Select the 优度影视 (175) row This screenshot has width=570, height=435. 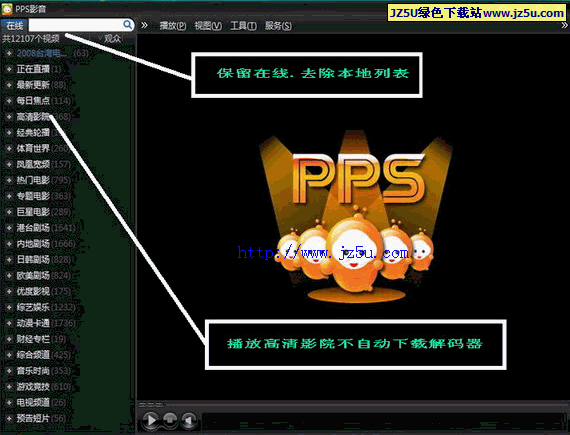point(44,291)
